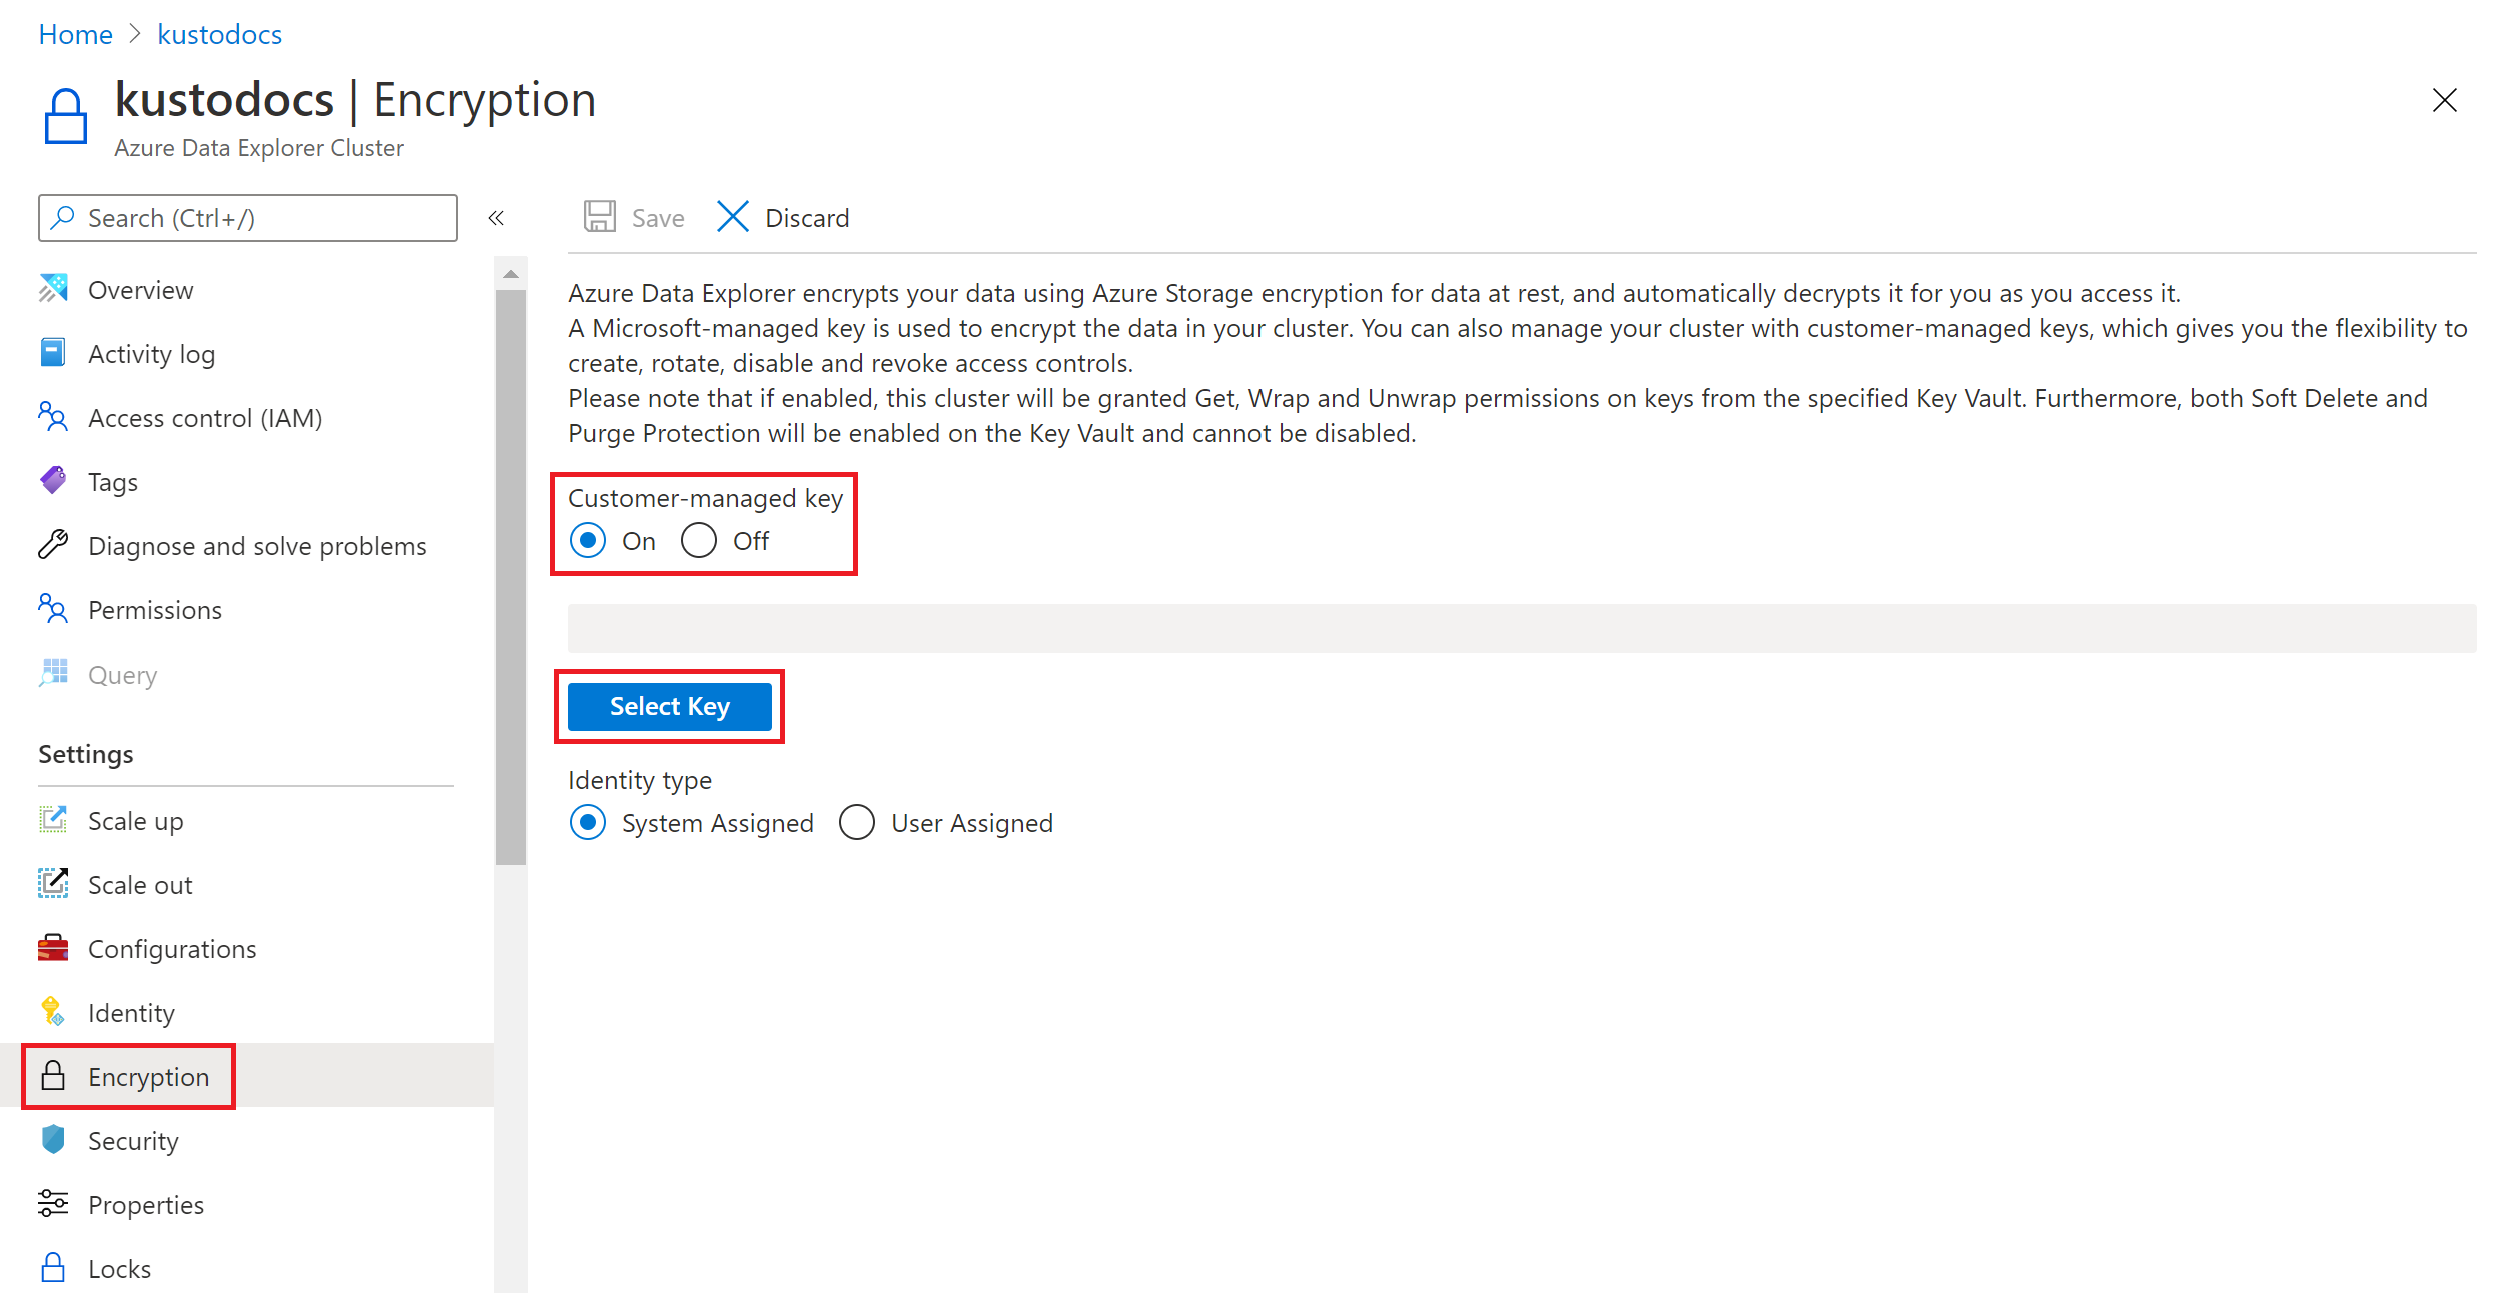This screenshot has height=1293, width=2514.
Task: Expand Configurations settings section
Action: (171, 947)
